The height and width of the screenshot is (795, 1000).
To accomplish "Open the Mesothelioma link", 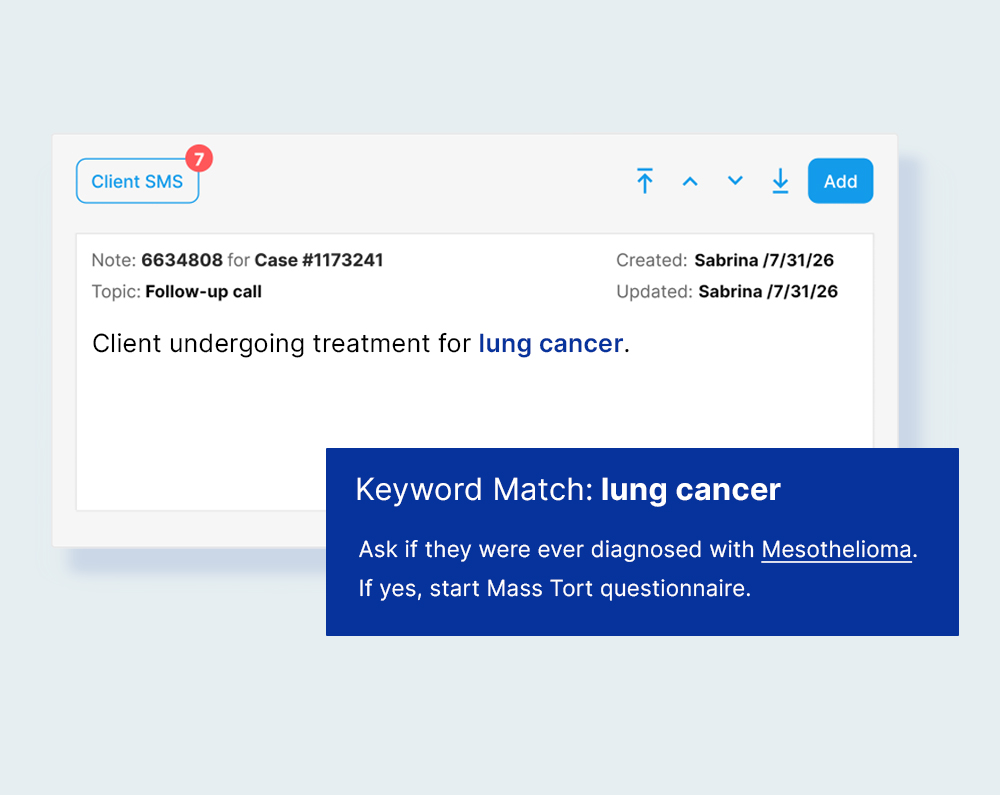I will [836, 550].
